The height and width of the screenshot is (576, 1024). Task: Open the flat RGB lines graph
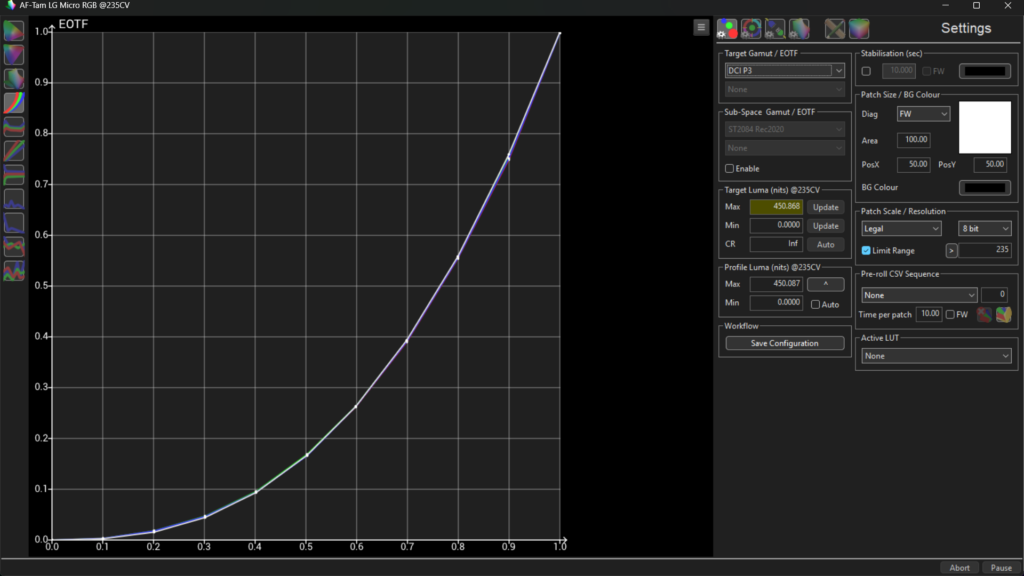(14, 175)
